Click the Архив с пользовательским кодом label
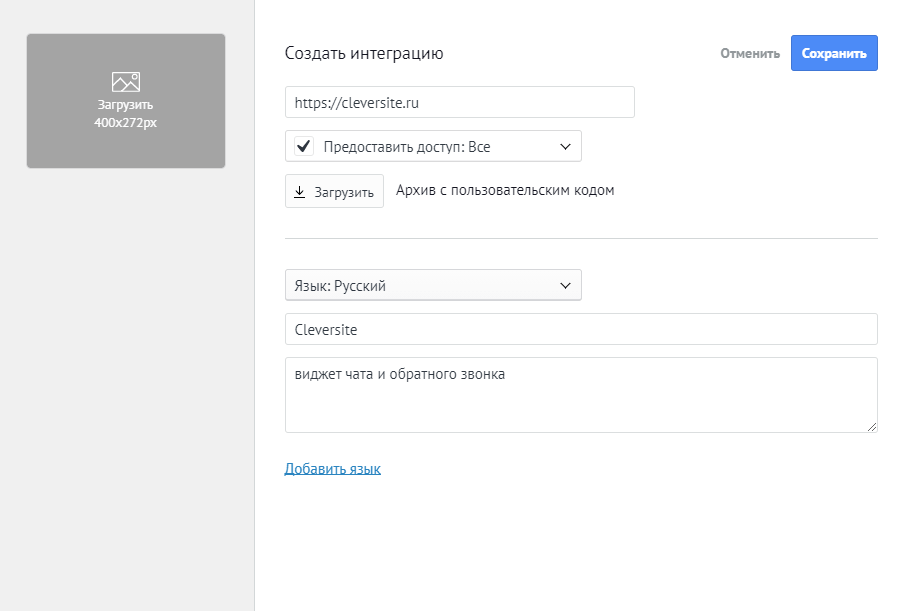The width and height of the screenshot is (903, 611). pos(505,191)
